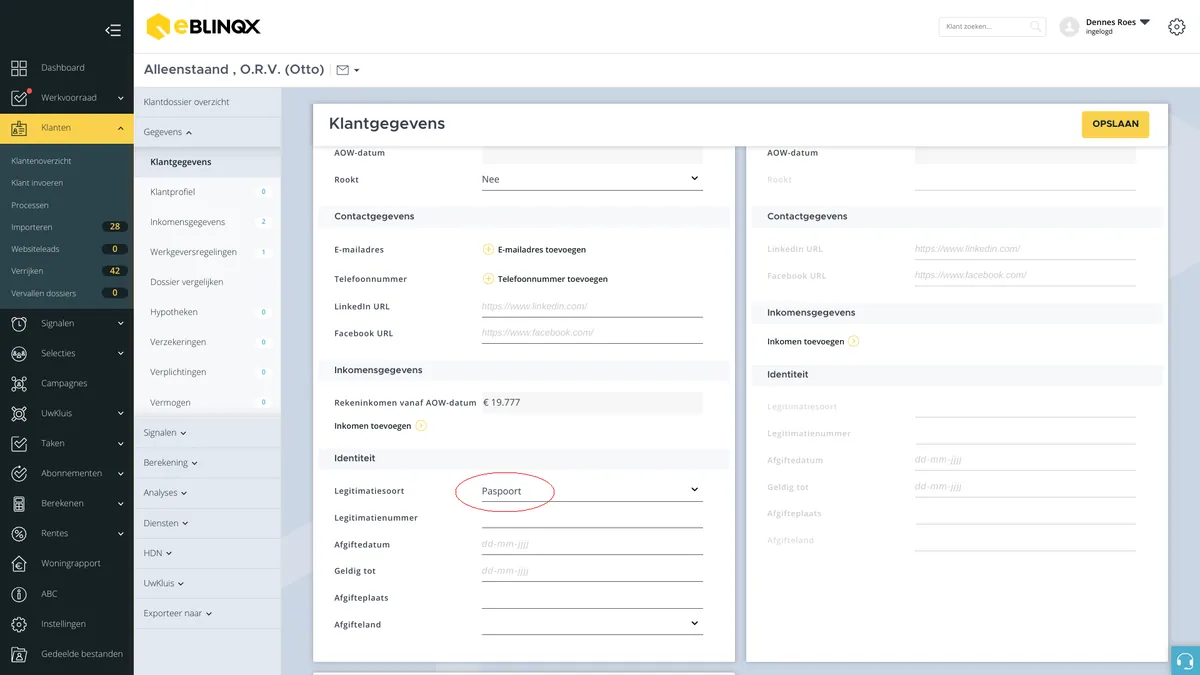Open the Berekenen calculator icon
Image resolution: width=1200 pixels, height=675 pixels.
click(x=19, y=503)
